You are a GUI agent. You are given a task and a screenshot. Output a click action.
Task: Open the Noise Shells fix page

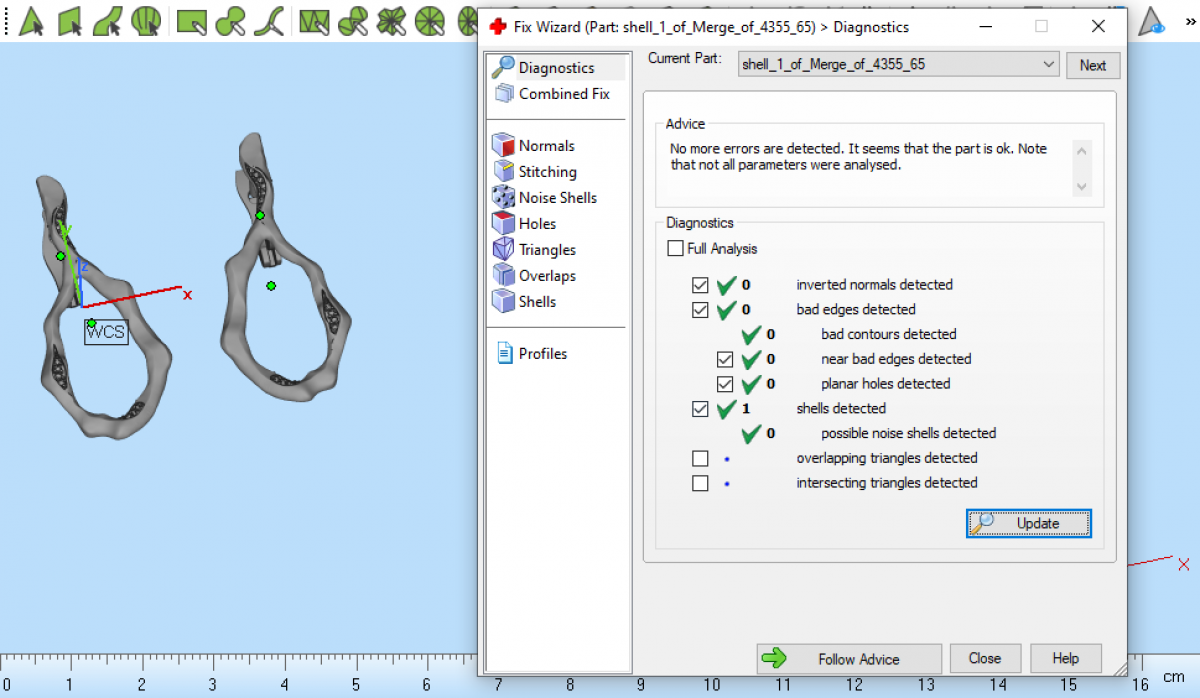point(557,198)
